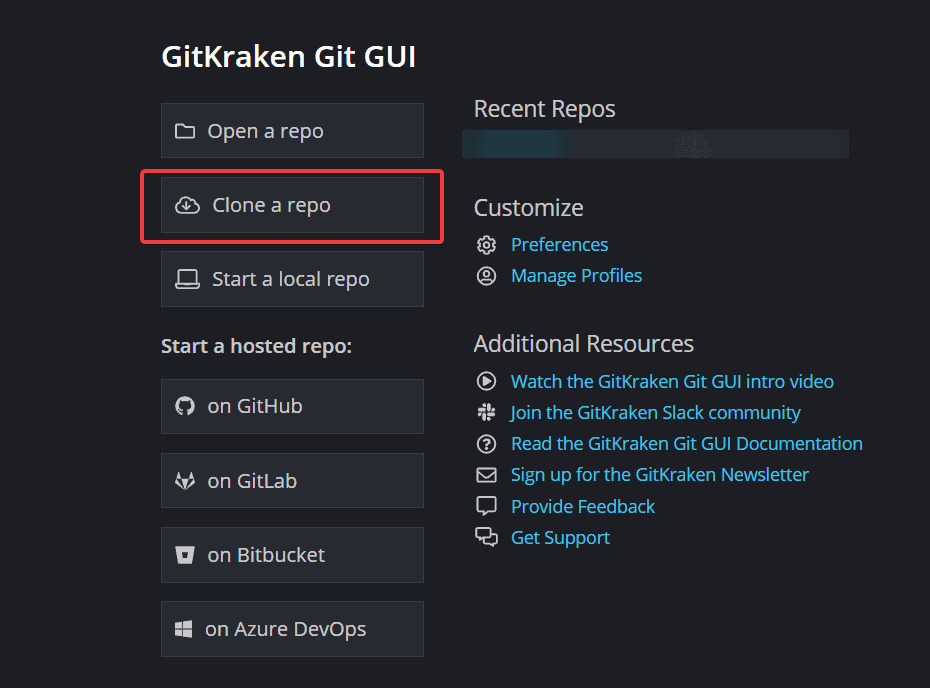Open the Get Support link
Viewport: 930px width, 688px height.
tap(560, 538)
